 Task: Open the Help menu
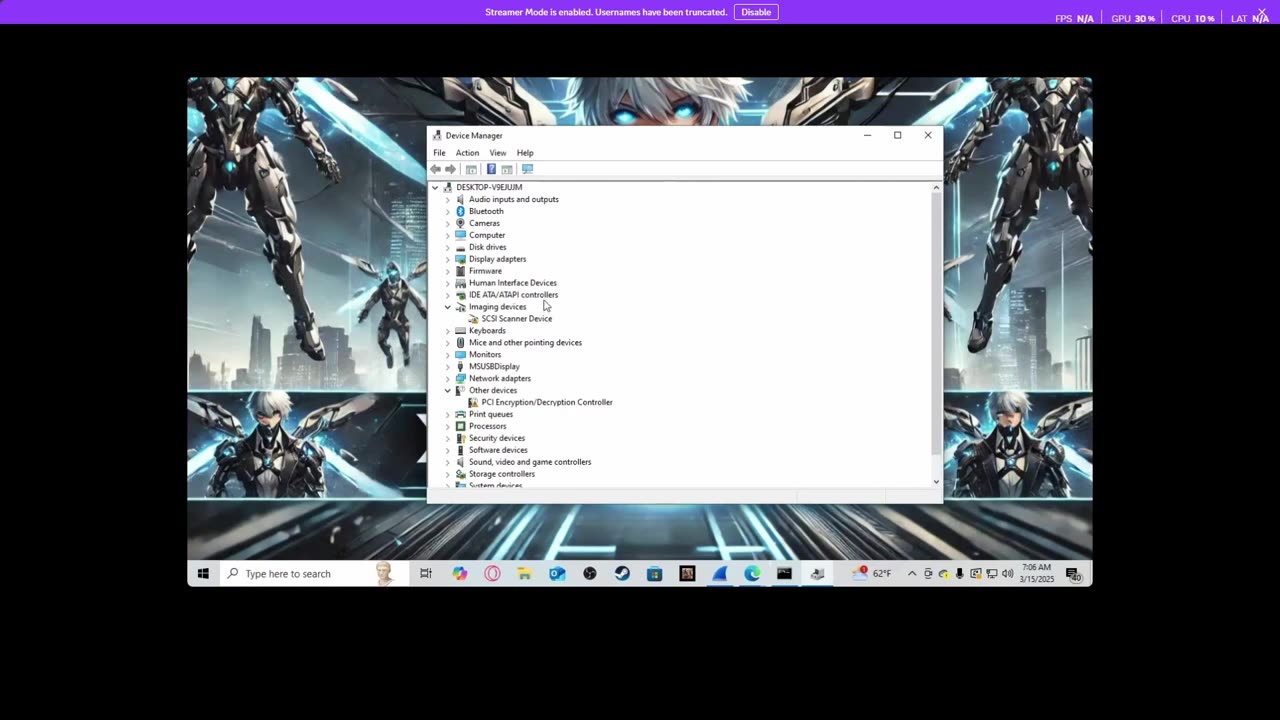pos(525,153)
